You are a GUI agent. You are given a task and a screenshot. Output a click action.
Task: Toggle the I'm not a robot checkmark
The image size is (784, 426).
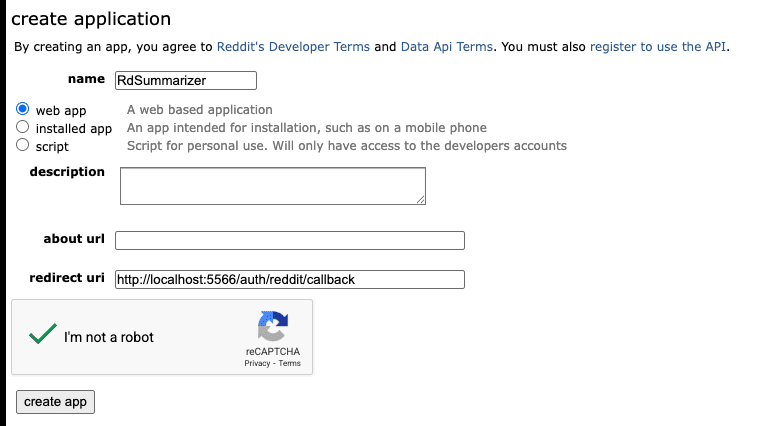43,334
